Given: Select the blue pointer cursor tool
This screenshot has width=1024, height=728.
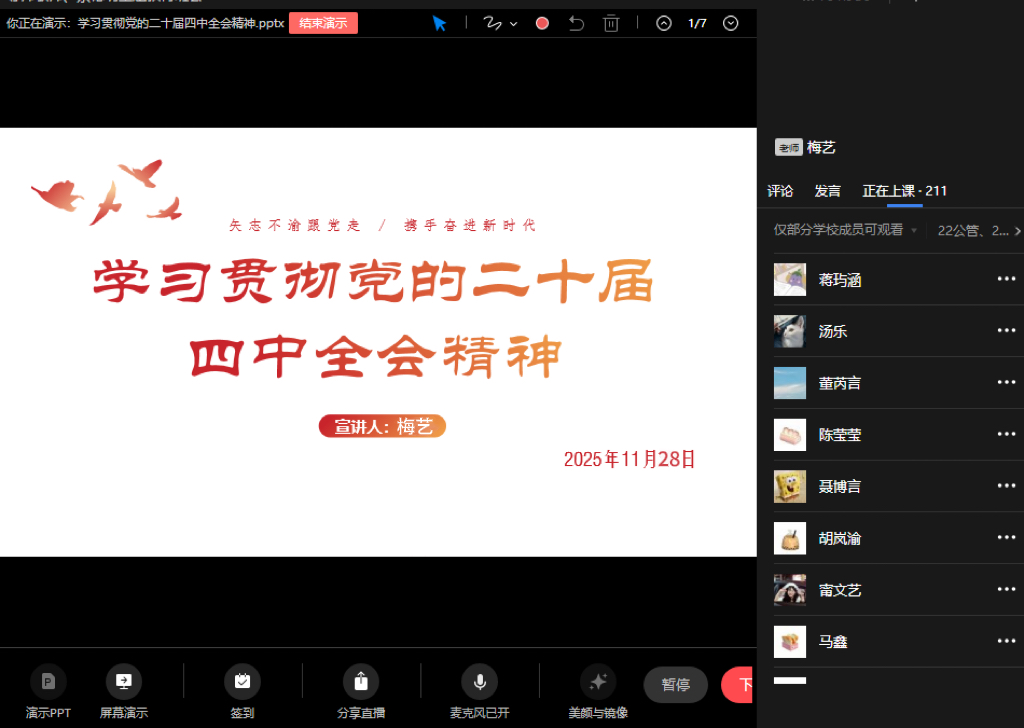Looking at the screenshot, I should 439,23.
